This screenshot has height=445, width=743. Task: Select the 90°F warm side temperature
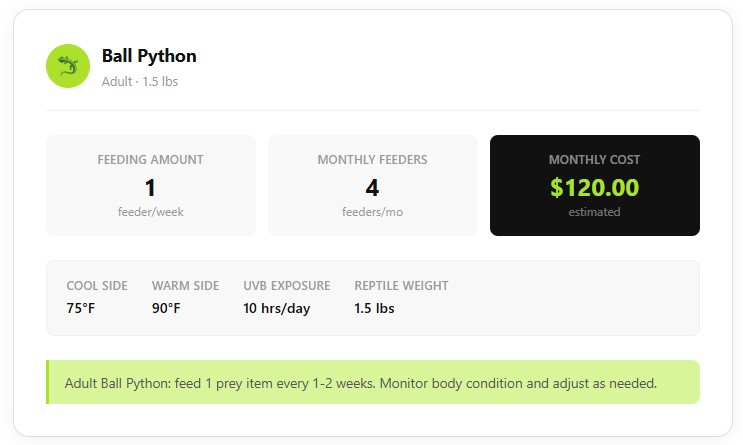point(166,308)
